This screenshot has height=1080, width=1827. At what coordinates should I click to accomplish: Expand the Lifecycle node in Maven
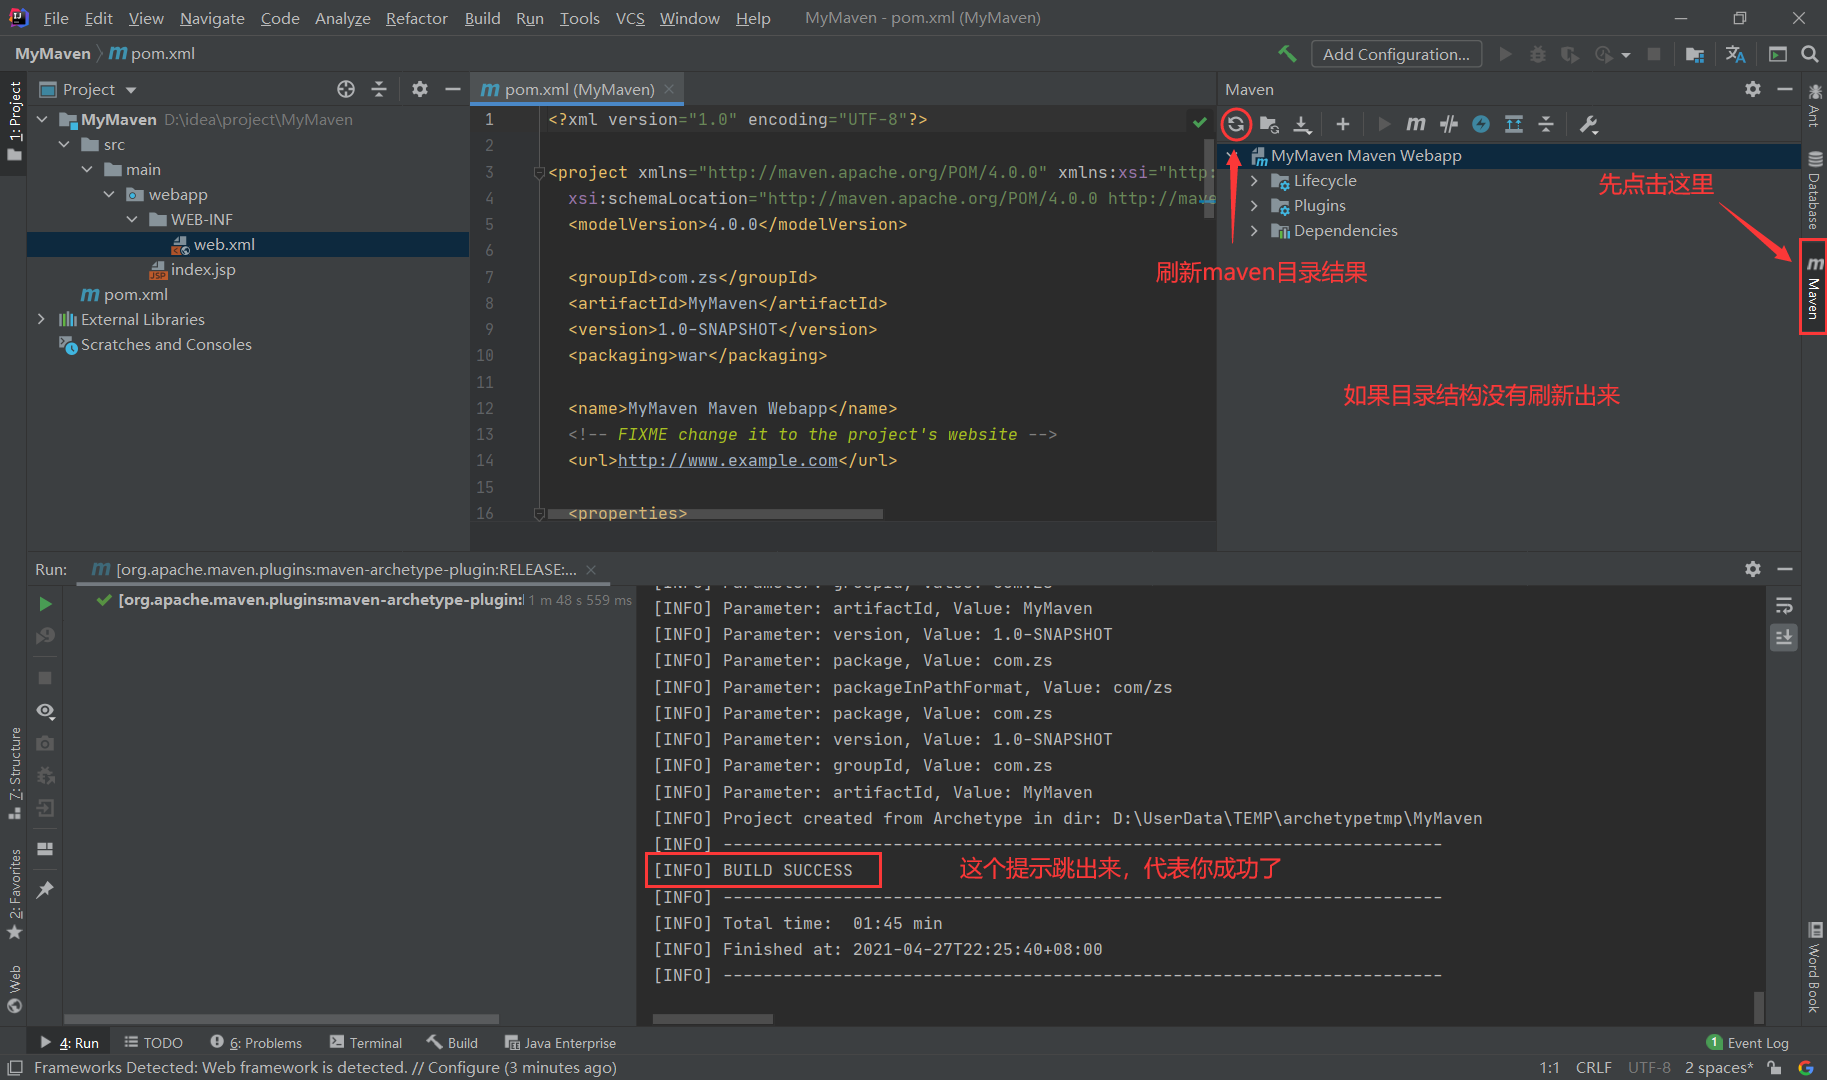1254,181
